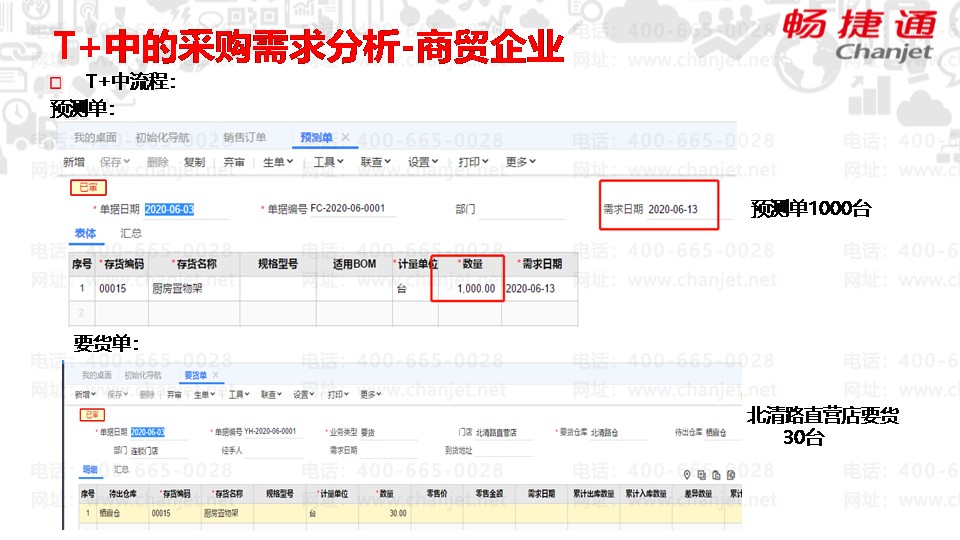Click 单据编号 field YH-2020-06-0001
The width and height of the screenshot is (960, 540).
click(x=273, y=432)
